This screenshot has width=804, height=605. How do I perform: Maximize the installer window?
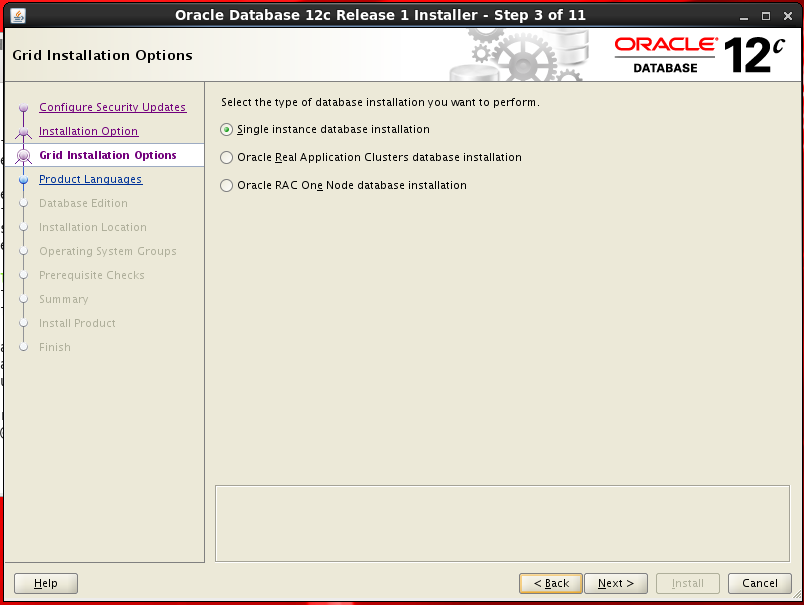[x=766, y=16]
